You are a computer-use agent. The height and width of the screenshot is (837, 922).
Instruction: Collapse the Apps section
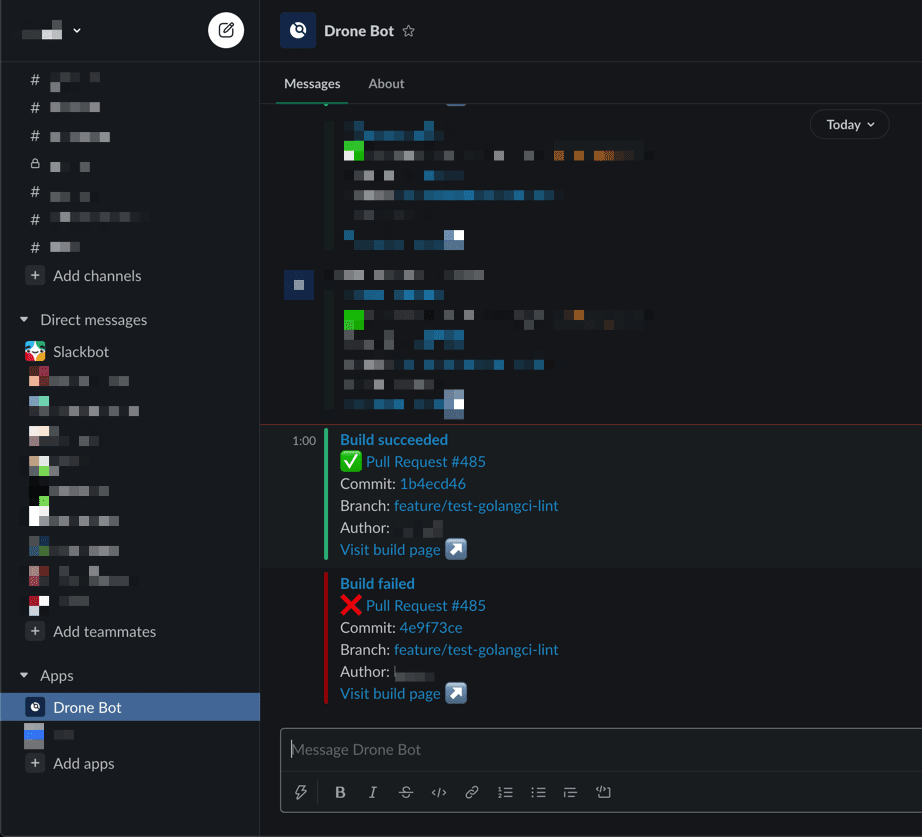(x=24, y=676)
